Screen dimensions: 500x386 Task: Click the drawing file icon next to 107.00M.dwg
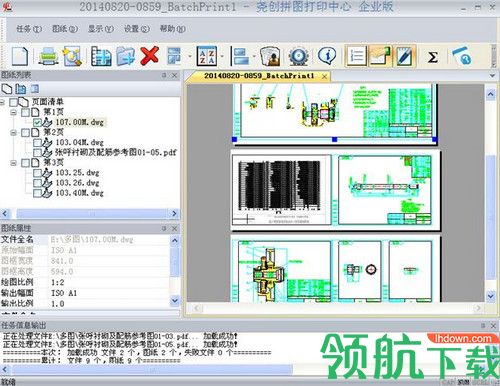point(47,122)
